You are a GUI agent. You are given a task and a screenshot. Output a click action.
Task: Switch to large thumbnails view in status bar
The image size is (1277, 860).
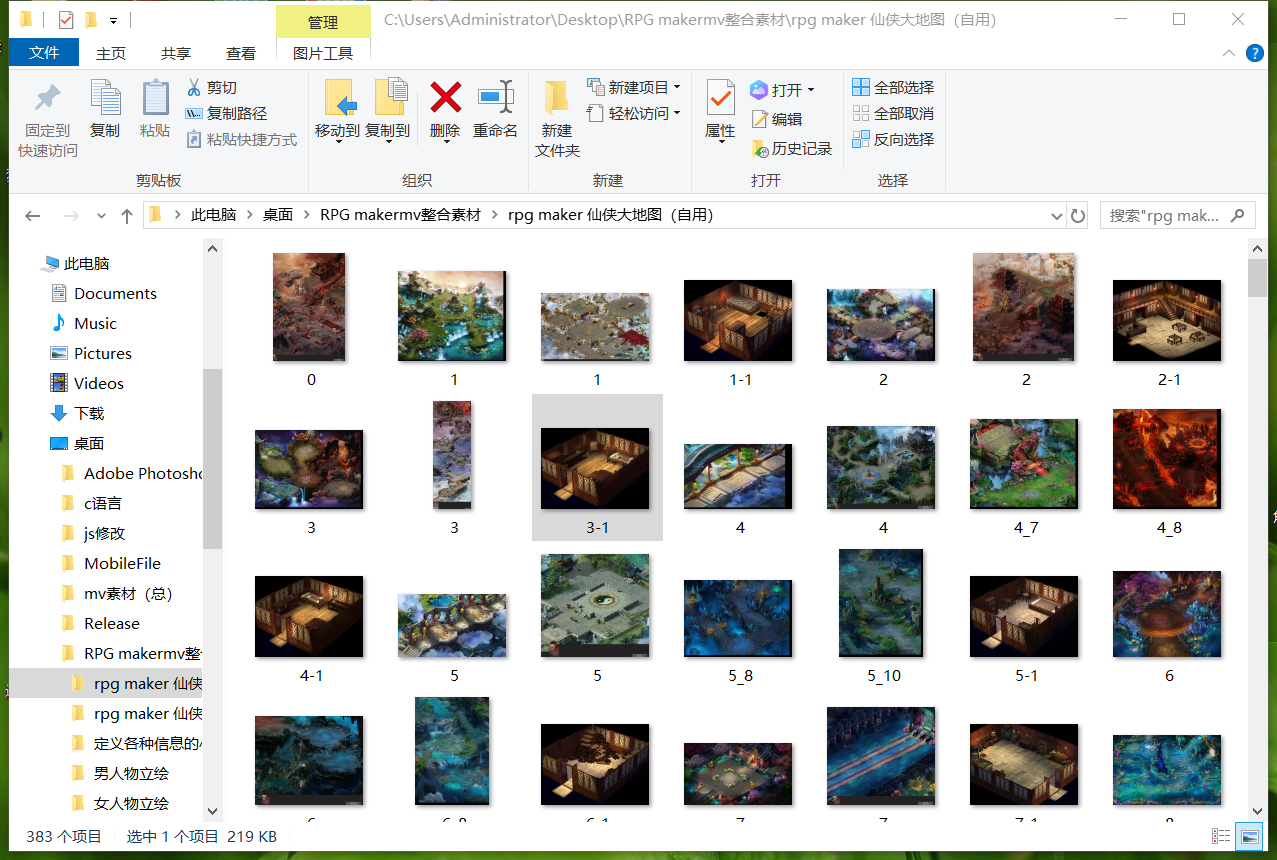click(x=1249, y=836)
